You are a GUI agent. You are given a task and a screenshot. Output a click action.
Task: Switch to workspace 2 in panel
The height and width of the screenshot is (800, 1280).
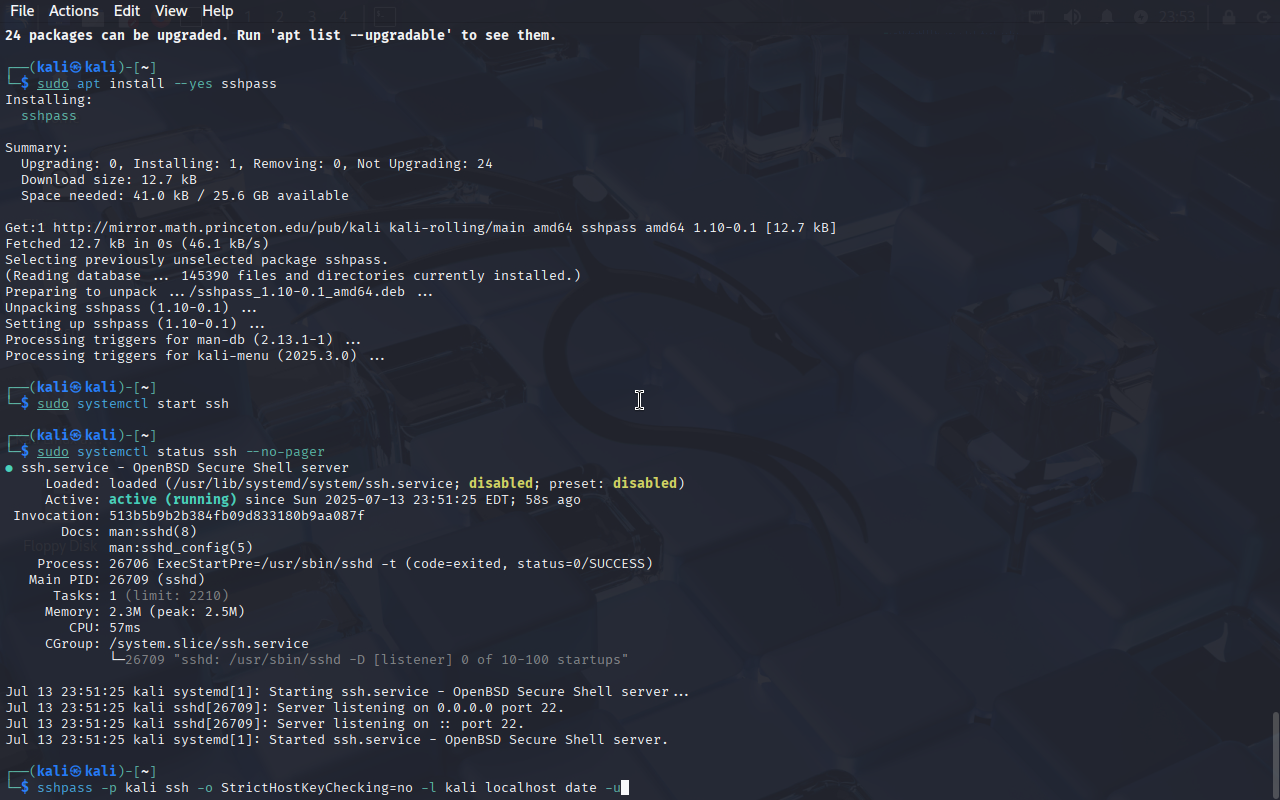281,16
